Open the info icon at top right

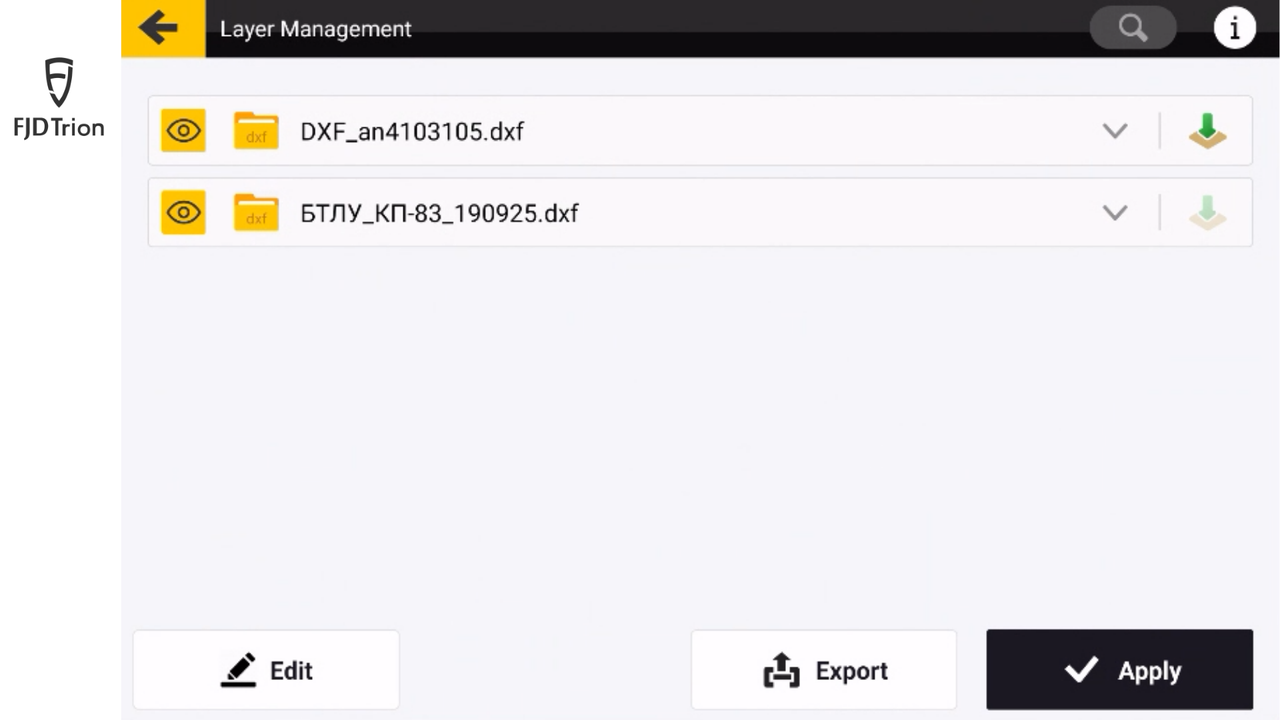coord(1235,29)
